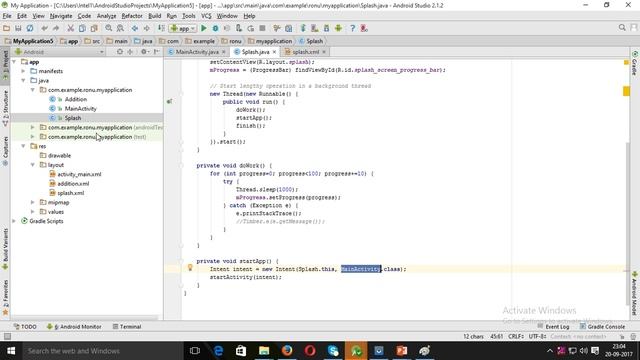Click the yellow lightbulb intention icon
640x360 pixels.
click(190, 268)
